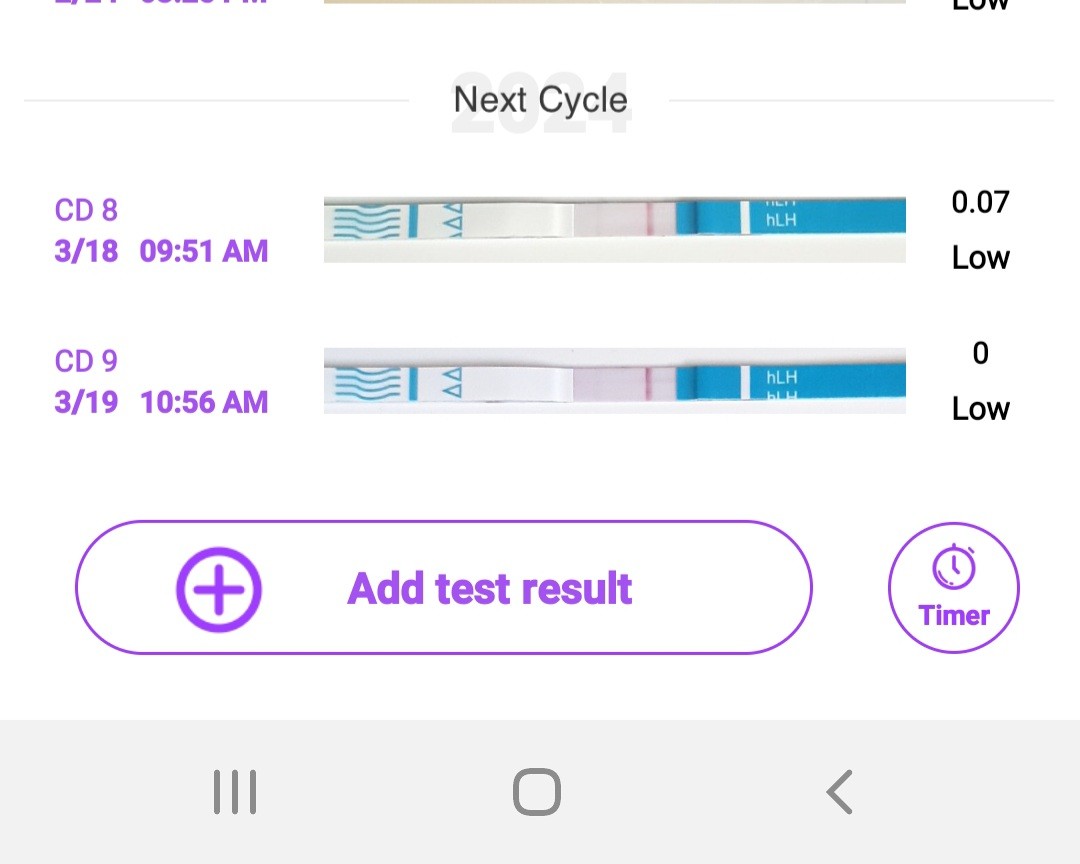The width and height of the screenshot is (1080, 864).
Task: Tap the 3/18 09:51 AM timestamp
Action: (161, 251)
